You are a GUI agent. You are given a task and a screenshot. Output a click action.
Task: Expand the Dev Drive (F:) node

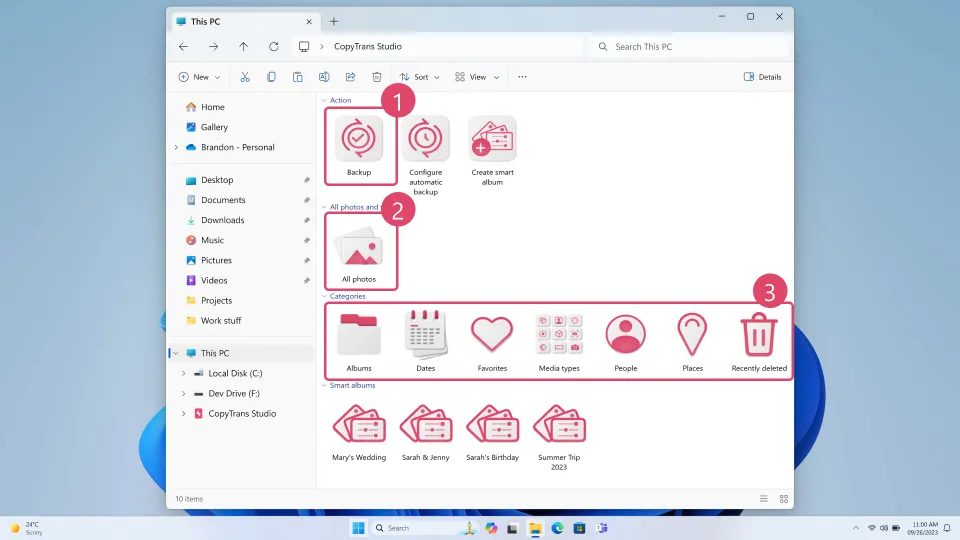coord(183,394)
